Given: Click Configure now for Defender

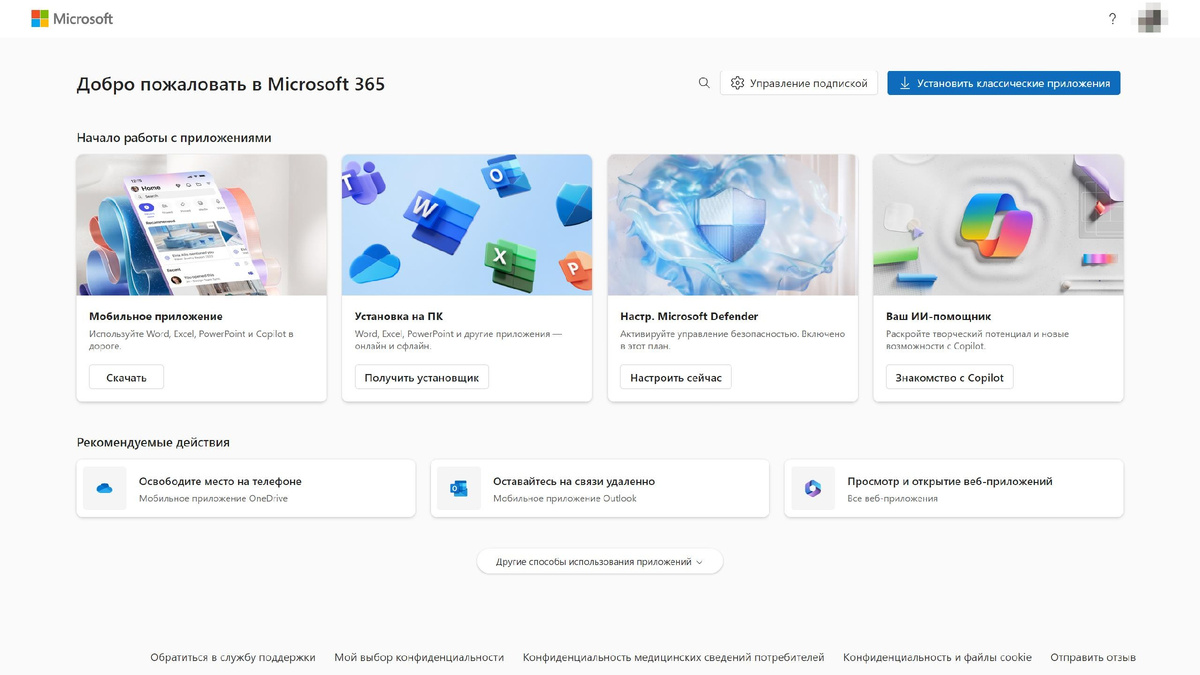Looking at the screenshot, I should coord(676,377).
